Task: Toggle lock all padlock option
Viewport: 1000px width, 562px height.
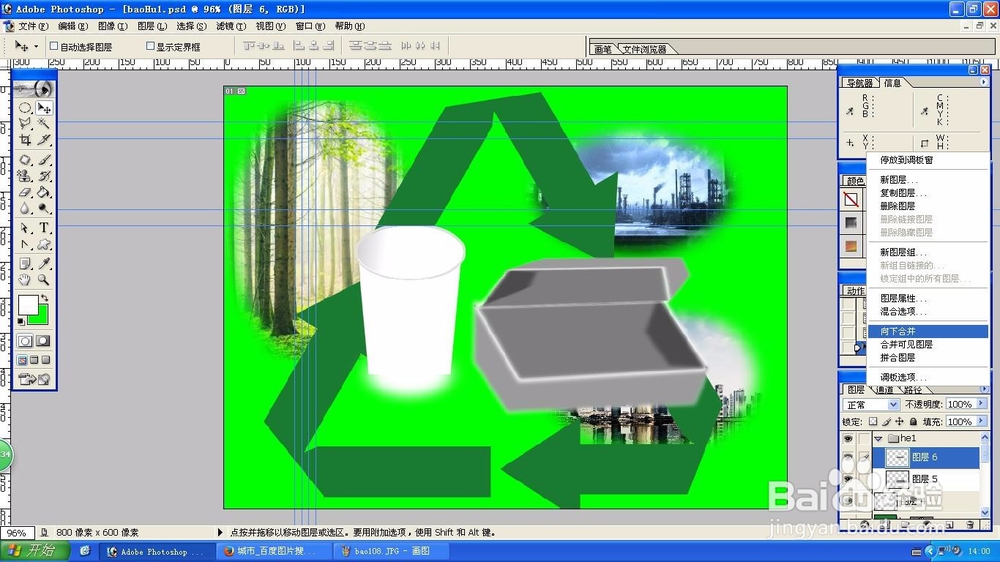Action: pyautogui.click(x=913, y=422)
